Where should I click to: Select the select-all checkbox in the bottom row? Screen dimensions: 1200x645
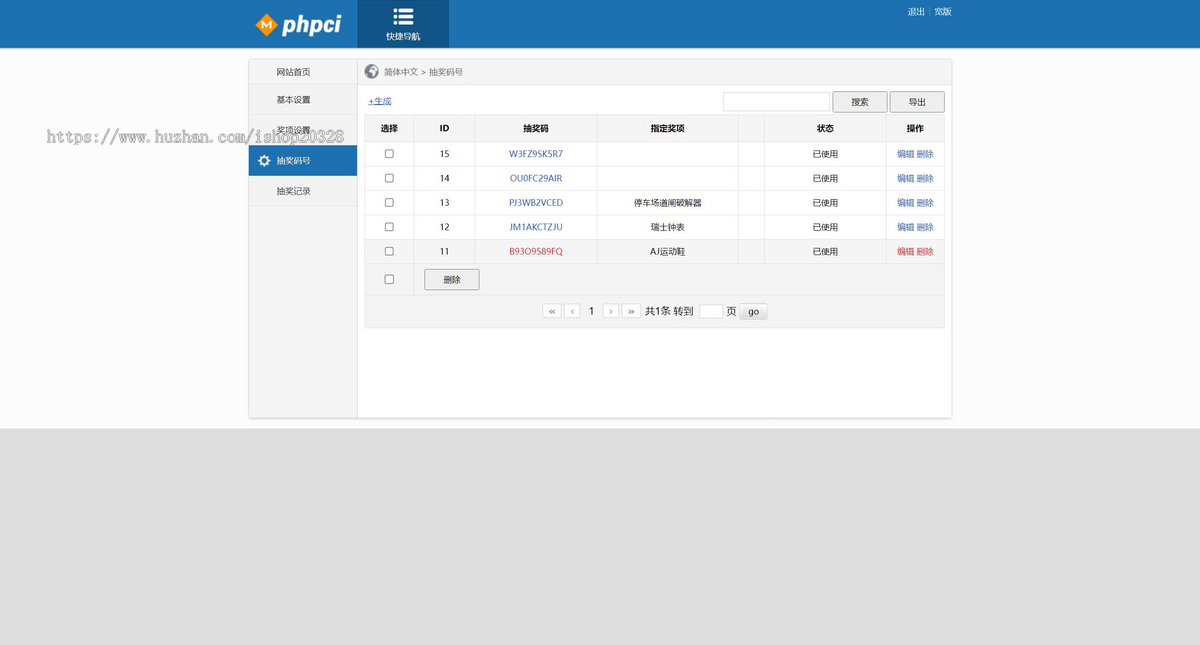tap(389, 279)
